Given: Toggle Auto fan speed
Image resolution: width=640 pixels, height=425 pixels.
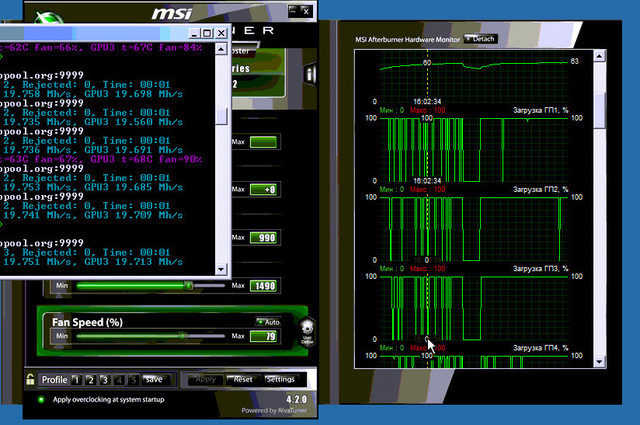Looking at the screenshot, I should point(268,322).
